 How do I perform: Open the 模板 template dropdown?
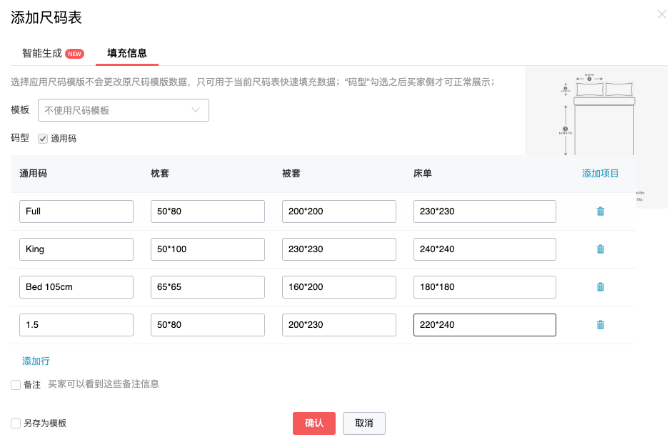[123, 110]
